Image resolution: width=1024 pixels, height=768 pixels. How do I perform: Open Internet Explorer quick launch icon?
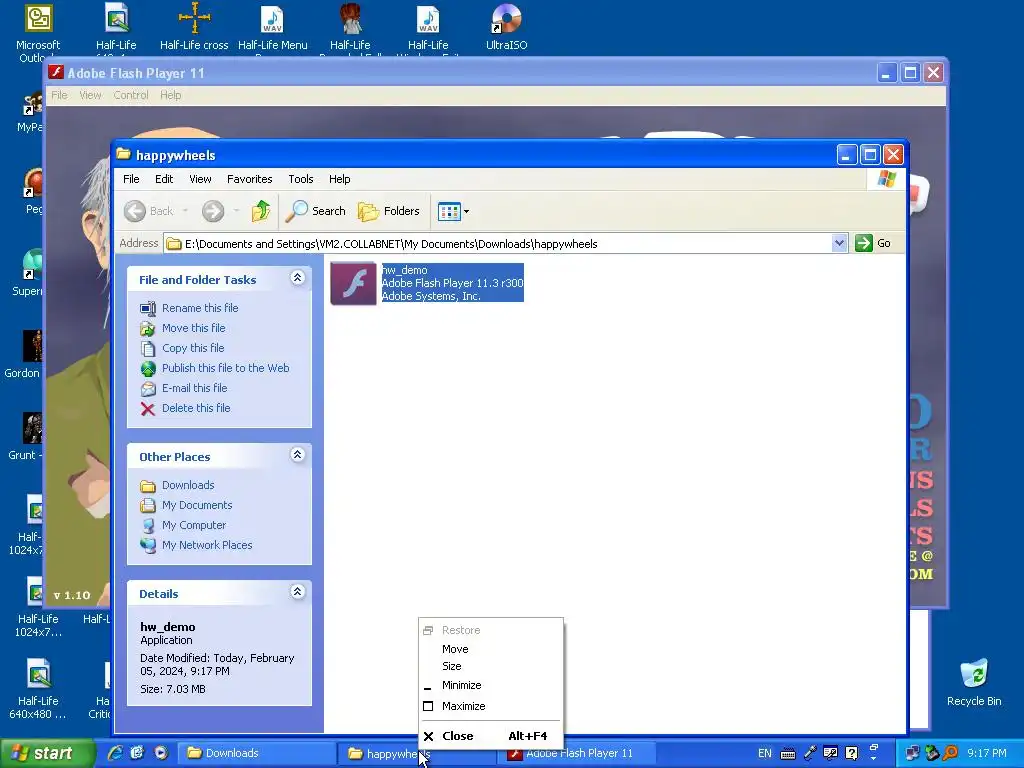[x=116, y=753]
